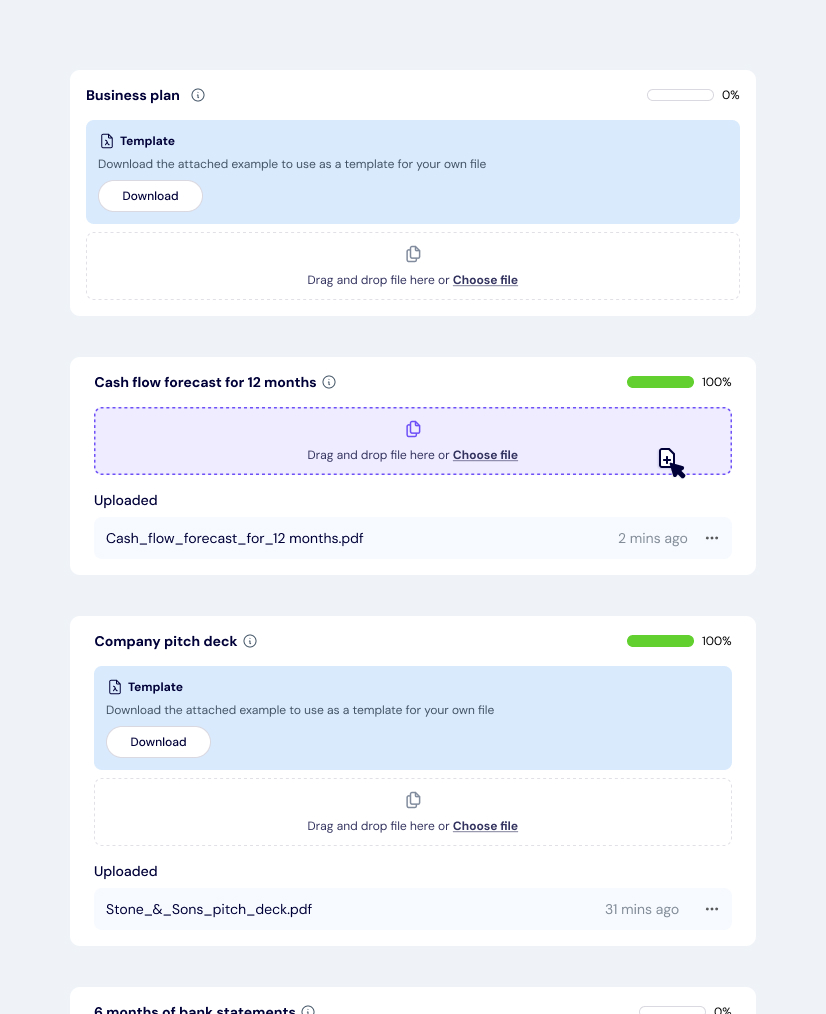
Task: Open options menu for Stone_&_Sons_pitch_deck.pdf
Action: pyautogui.click(x=712, y=909)
